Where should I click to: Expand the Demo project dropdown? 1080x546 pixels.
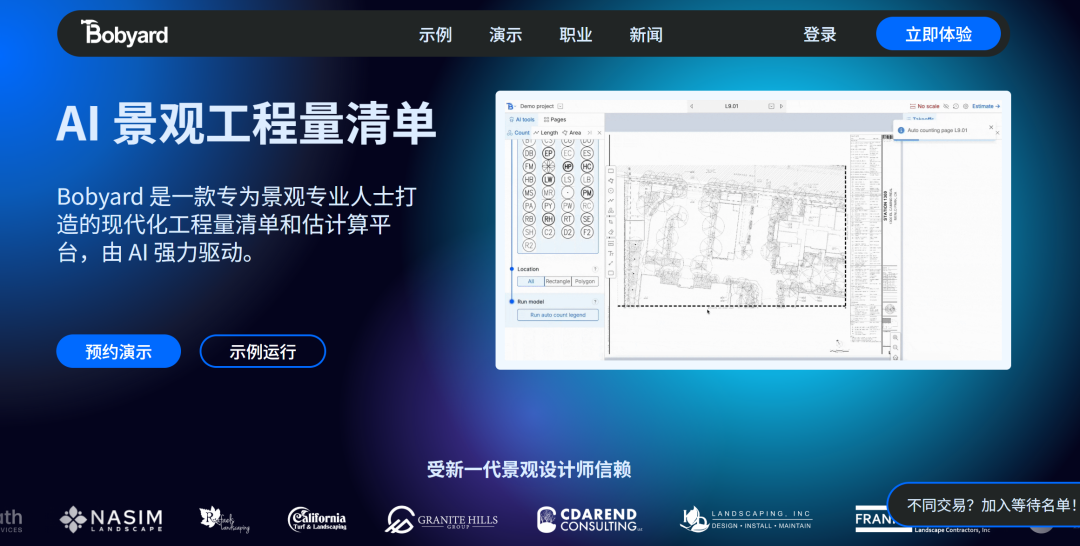tap(560, 106)
